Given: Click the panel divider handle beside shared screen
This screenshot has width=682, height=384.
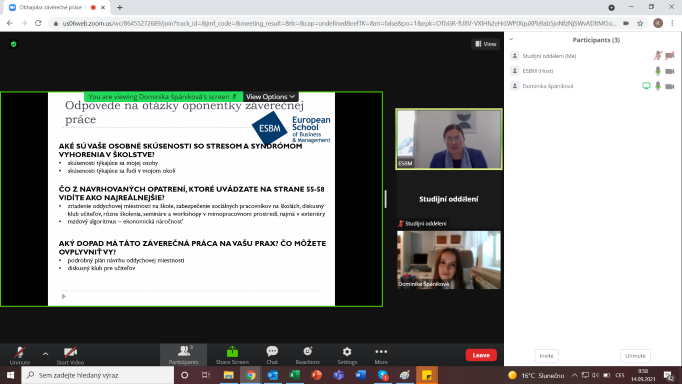Looking at the screenshot, I should tap(385, 199).
